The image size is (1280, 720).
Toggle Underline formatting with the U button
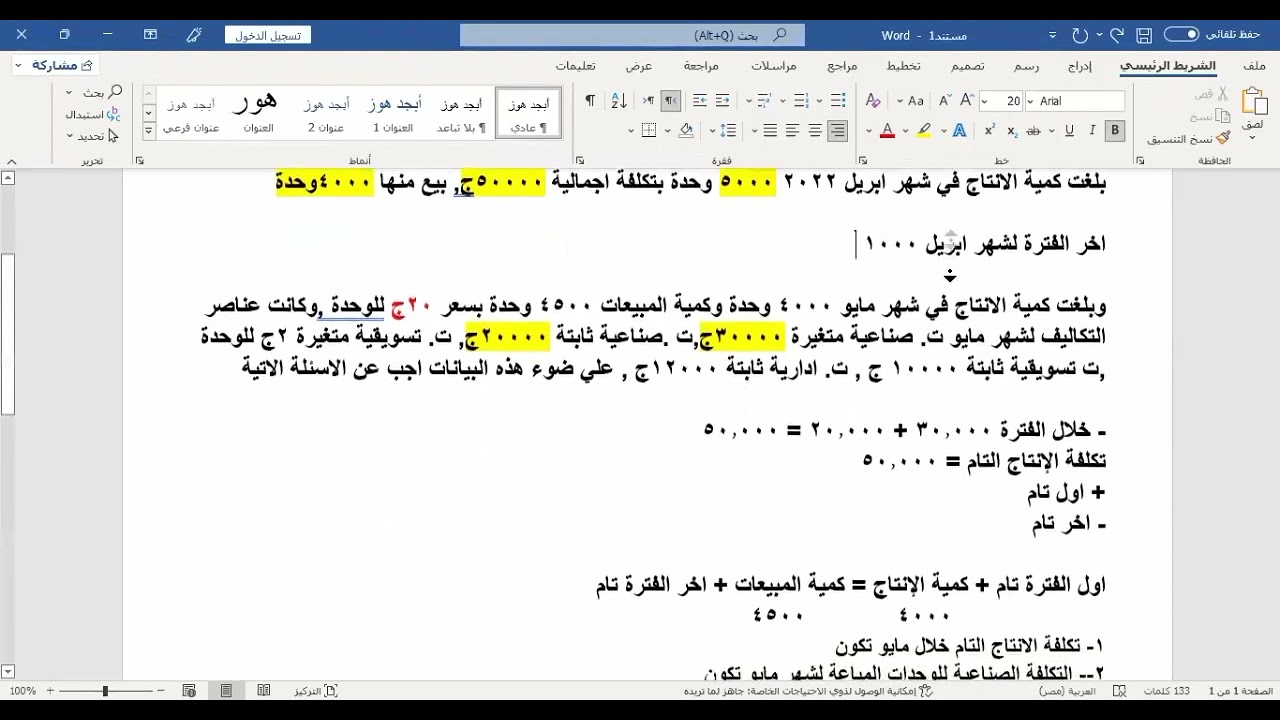coord(1069,130)
